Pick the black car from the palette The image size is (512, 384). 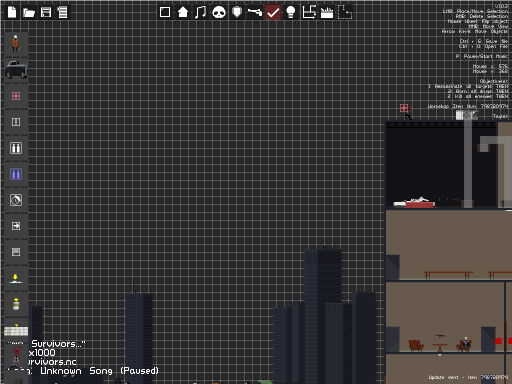tap(16, 69)
